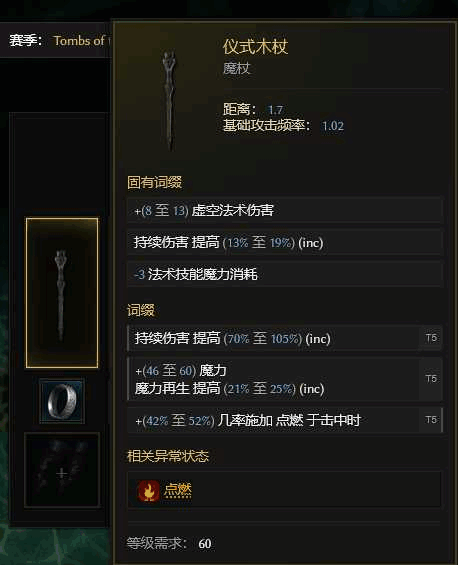Click the 固有词缀 section header
Viewport: 458px width, 565px height.
point(154,182)
